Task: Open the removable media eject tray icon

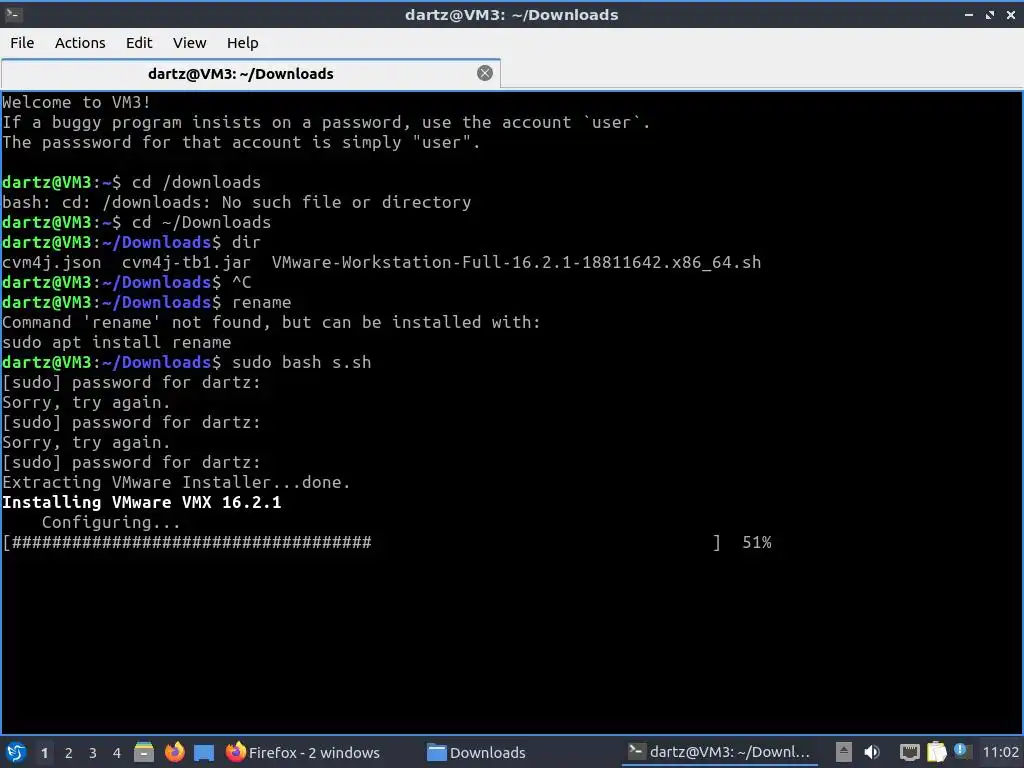Action: point(844,752)
